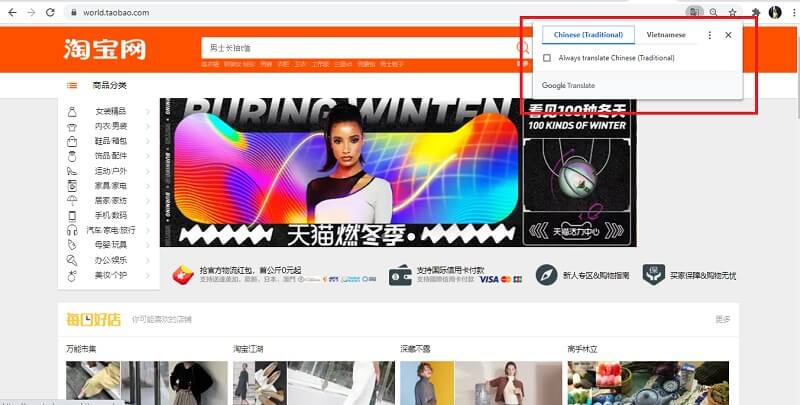Select the Chinese (Traditional) translate tab
The height and width of the screenshot is (405, 800).
[588, 35]
